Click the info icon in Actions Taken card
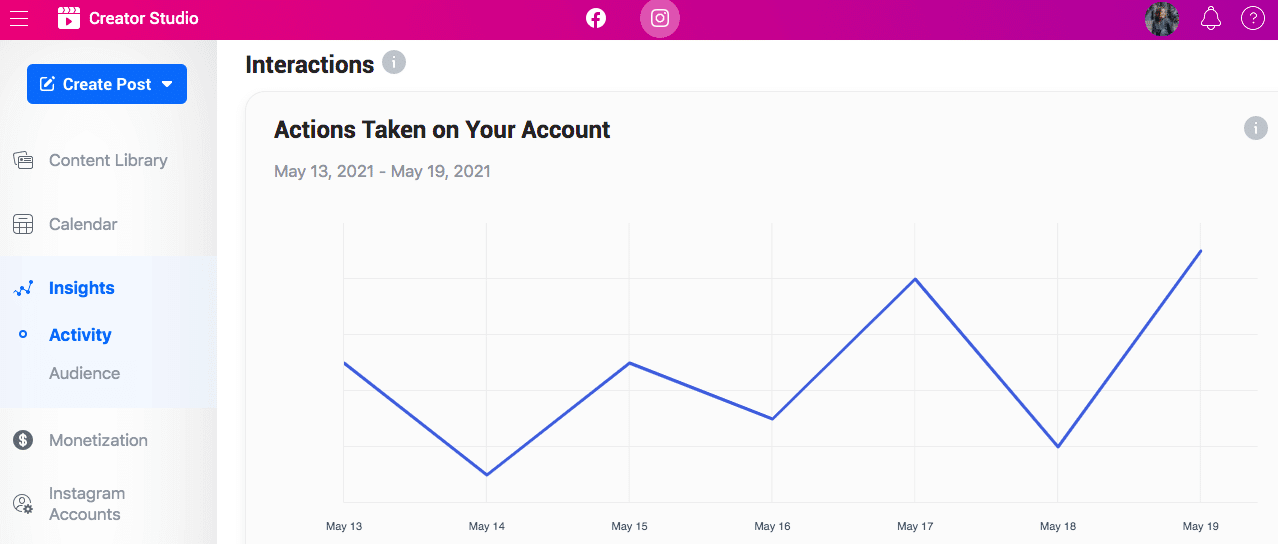 (x=1255, y=128)
